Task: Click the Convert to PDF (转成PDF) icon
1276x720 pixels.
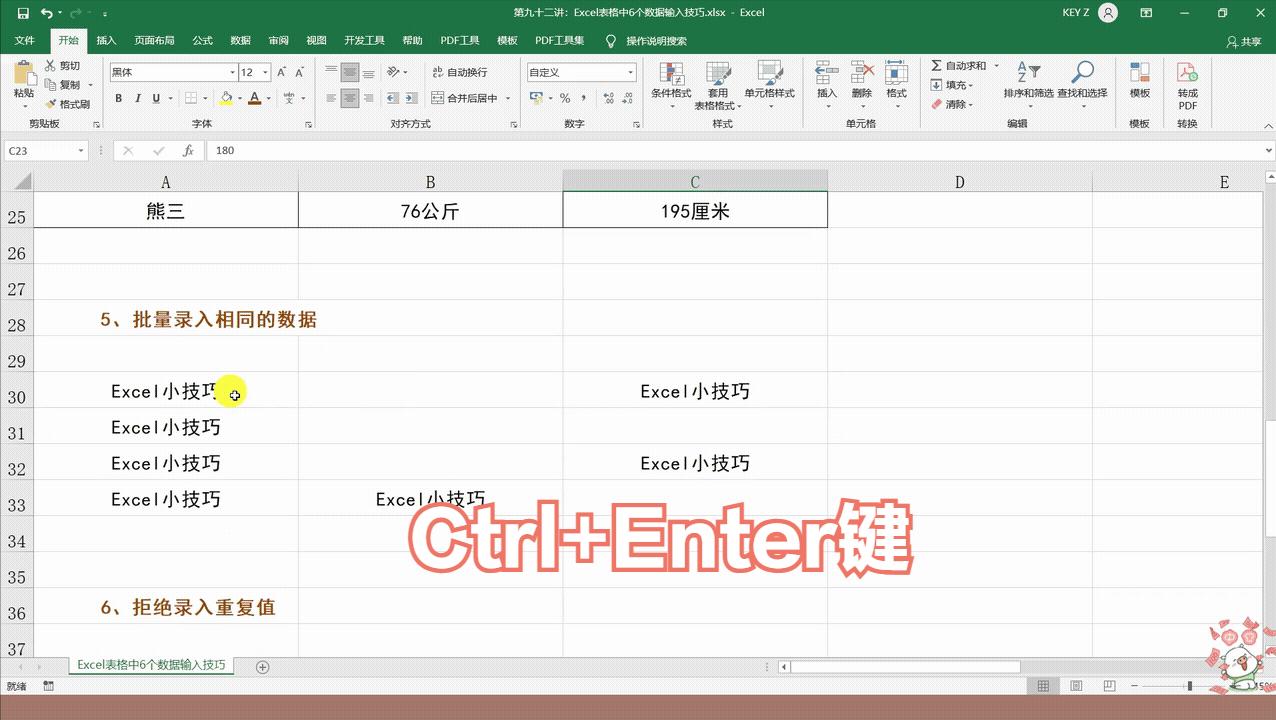Action: [x=1187, y=73]
